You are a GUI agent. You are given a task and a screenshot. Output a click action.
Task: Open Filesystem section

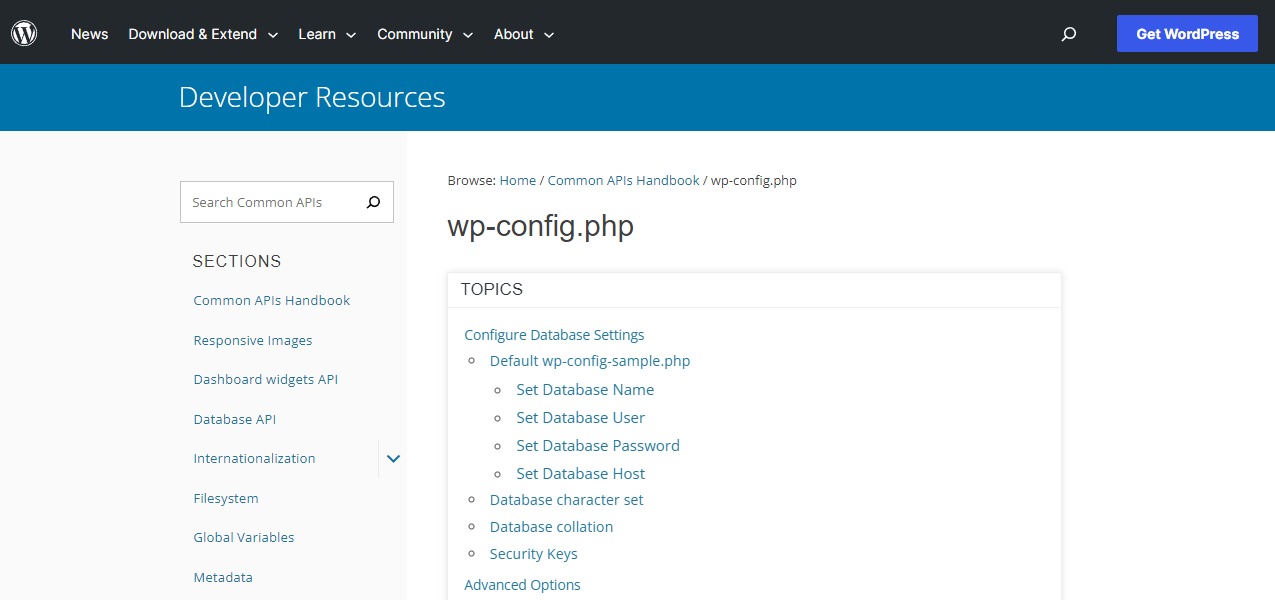(x=226, y=499)
